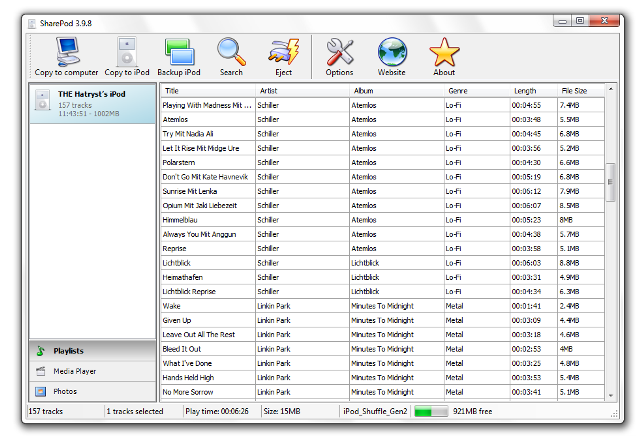This screenshot has height=442, width=640.
Task: Click the Playlists music note icon
Action: [40, 351]
